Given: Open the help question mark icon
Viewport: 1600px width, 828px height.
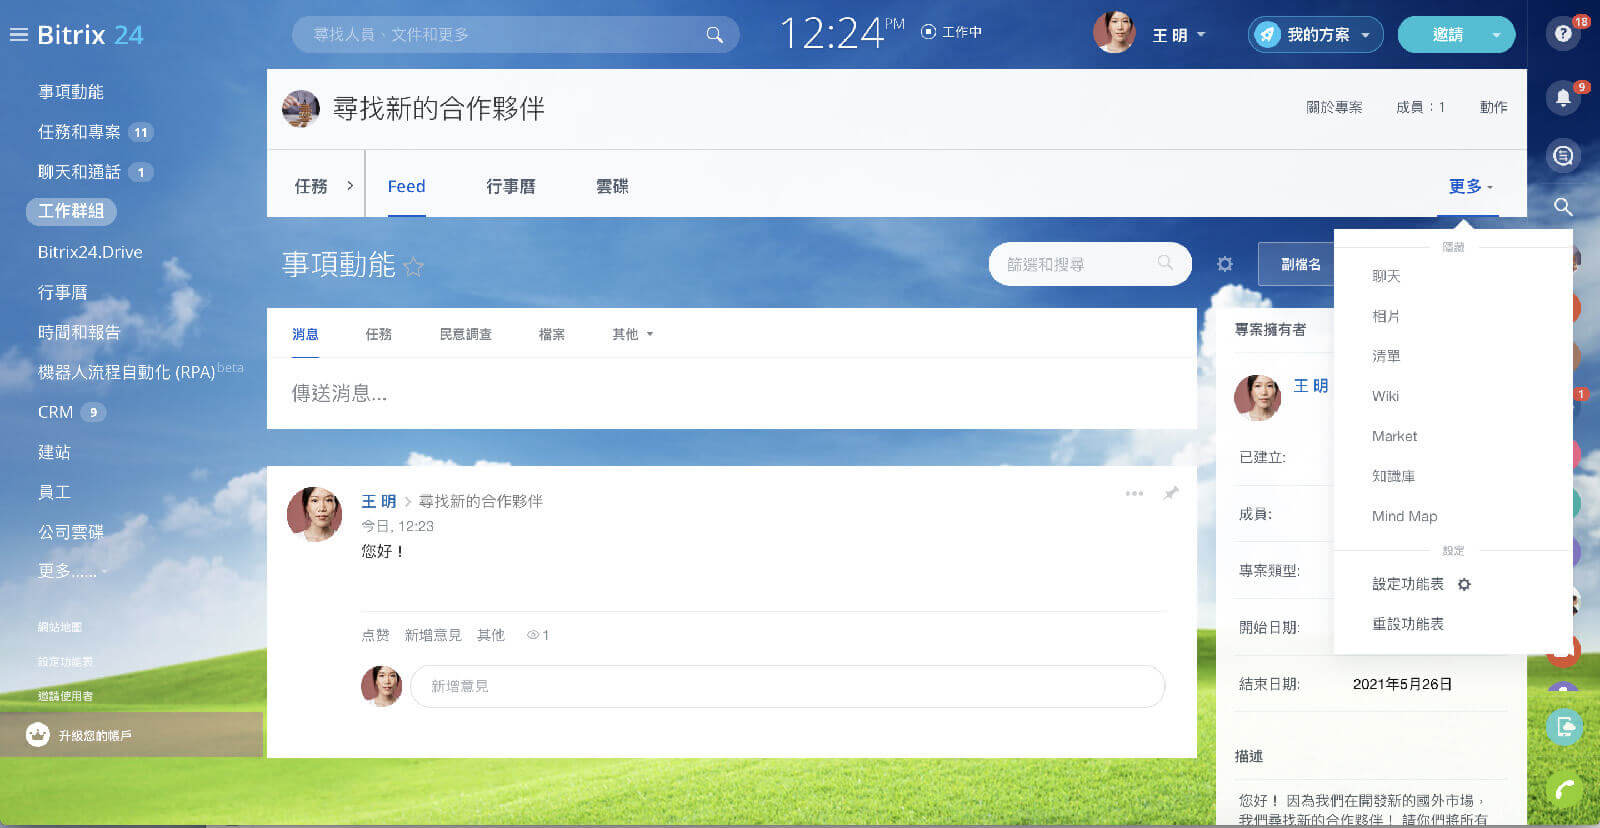Looking at the screenshot, I should 1563,34.
